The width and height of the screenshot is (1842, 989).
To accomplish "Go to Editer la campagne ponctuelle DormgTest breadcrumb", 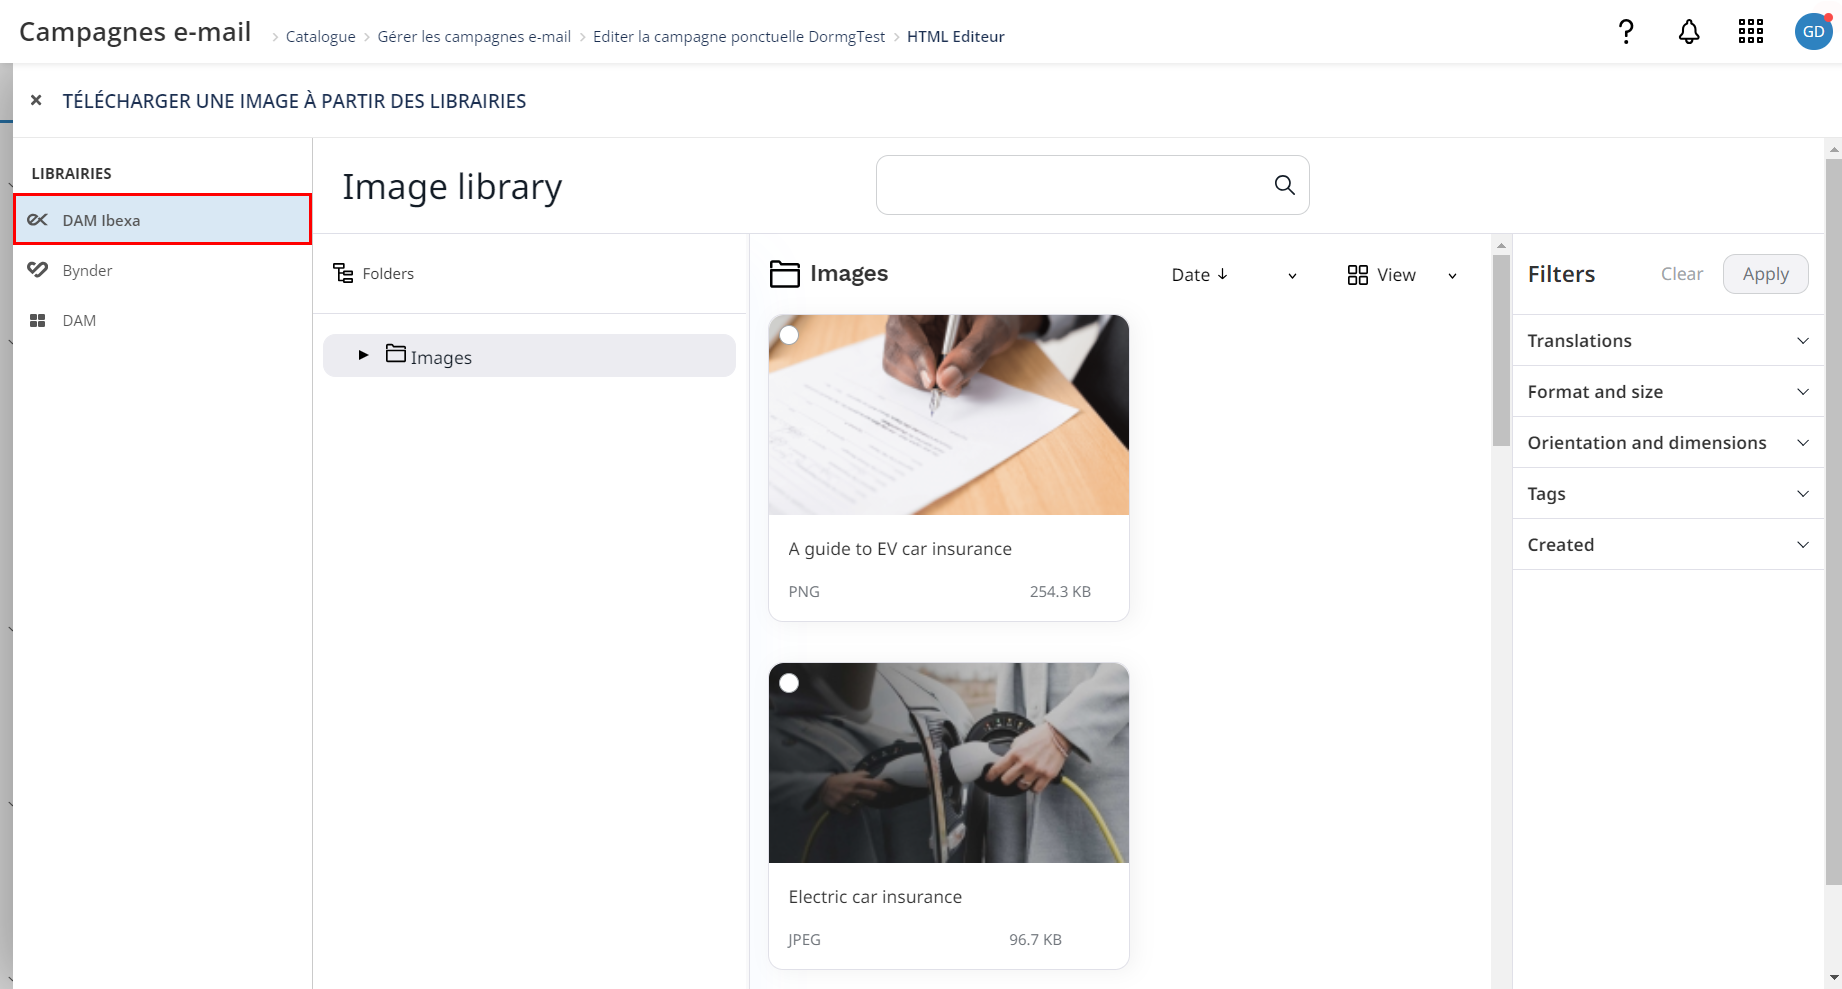I will click(739, 36).
